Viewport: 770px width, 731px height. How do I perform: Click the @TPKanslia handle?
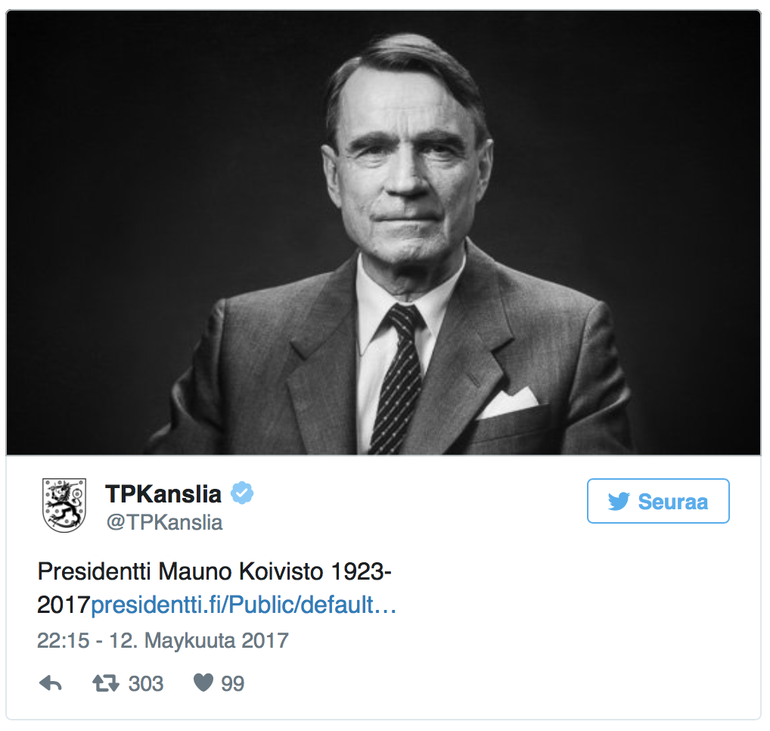point(165,522)
